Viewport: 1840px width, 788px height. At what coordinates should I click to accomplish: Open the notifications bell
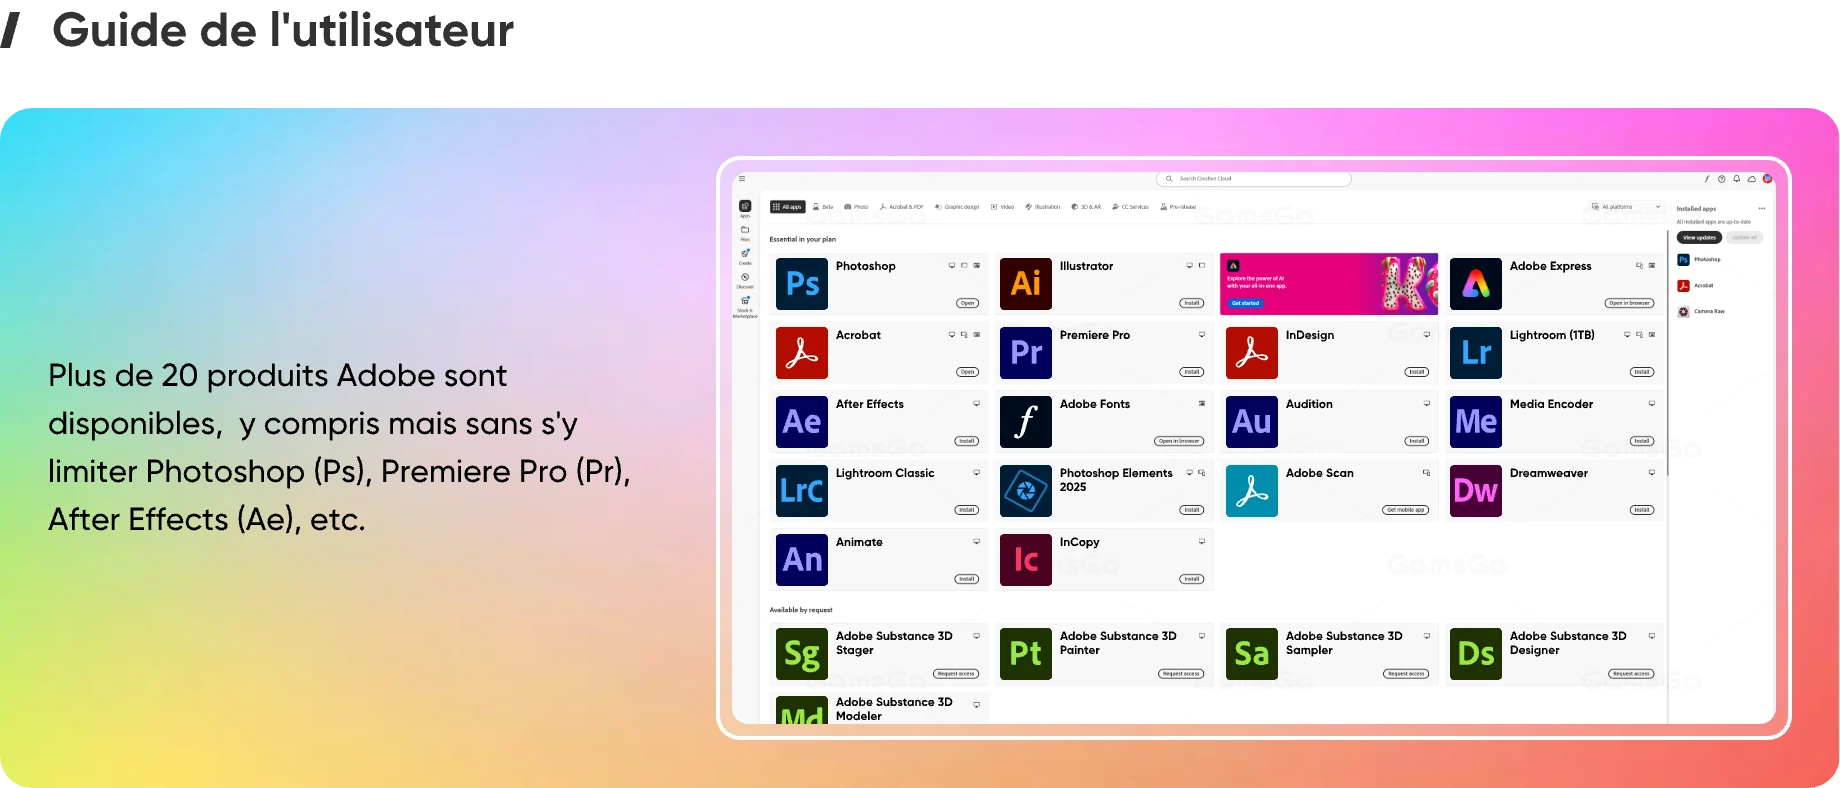click(x=1737, y=179)
